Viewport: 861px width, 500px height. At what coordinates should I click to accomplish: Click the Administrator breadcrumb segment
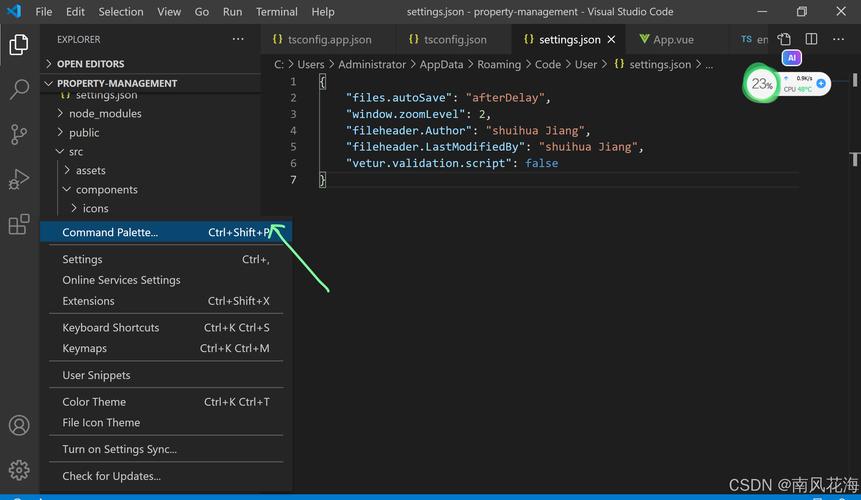coord(372,64)
